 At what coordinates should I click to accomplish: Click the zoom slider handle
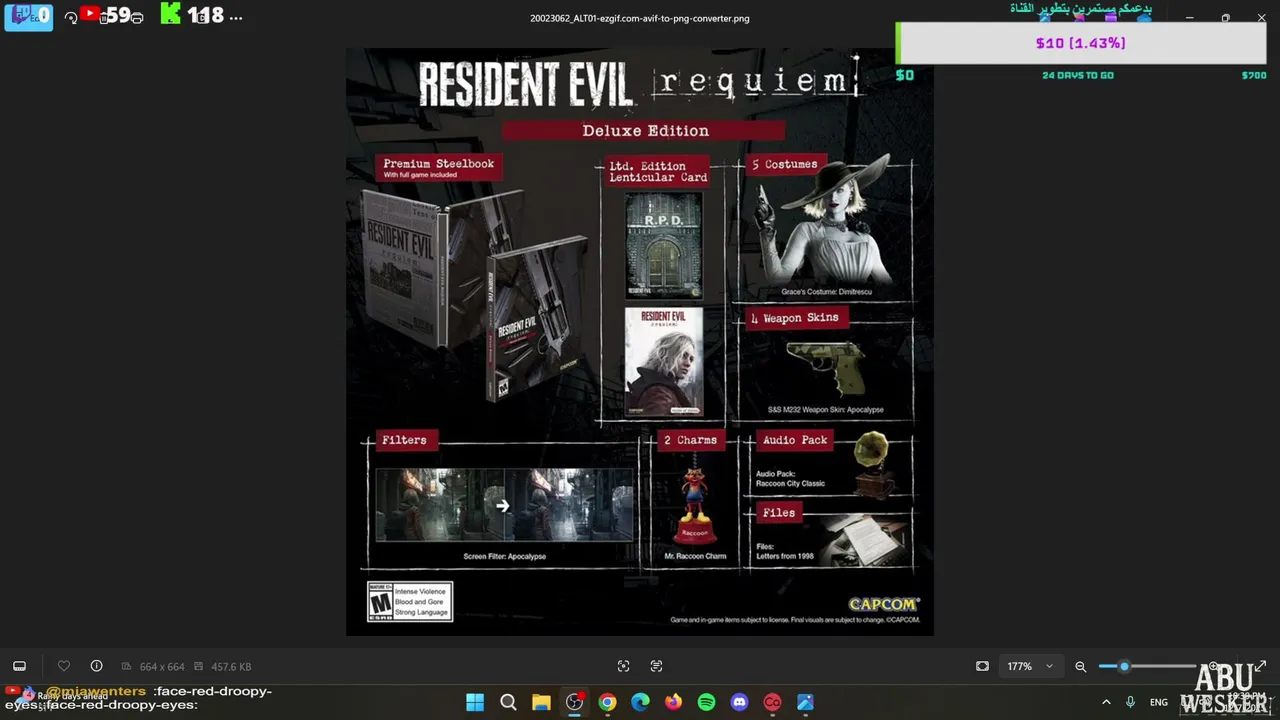tap(1124, 666)
